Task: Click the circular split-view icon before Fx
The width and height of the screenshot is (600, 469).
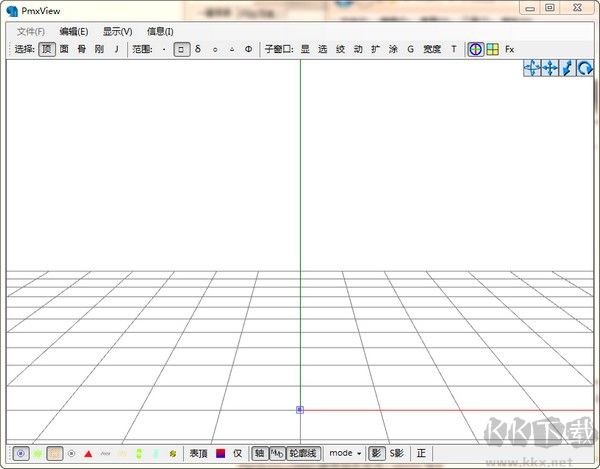Action: 476,49
